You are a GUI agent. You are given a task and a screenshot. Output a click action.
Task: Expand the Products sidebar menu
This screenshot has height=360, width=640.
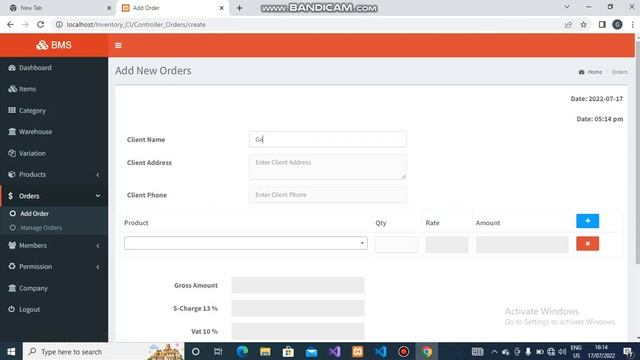point(54,174)
